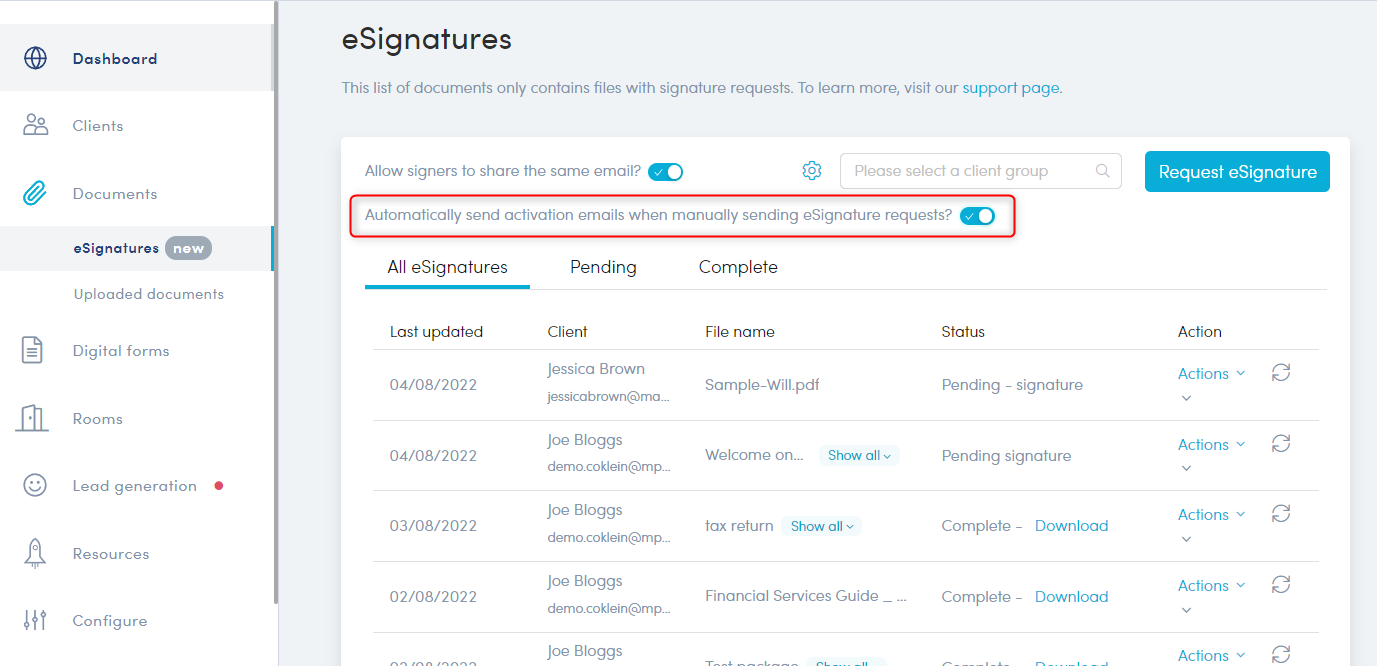Expand Show all for Welcome on... file
This screenshot has width=1377, height=666.
click(859, 455)
